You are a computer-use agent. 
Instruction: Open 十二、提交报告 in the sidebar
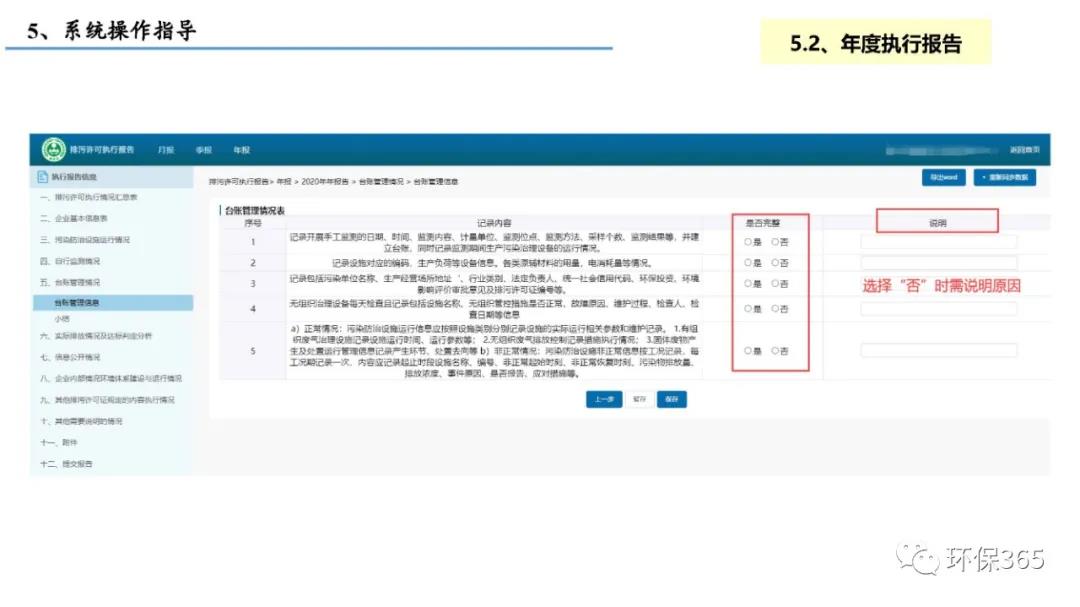click(x=67, y=464)
